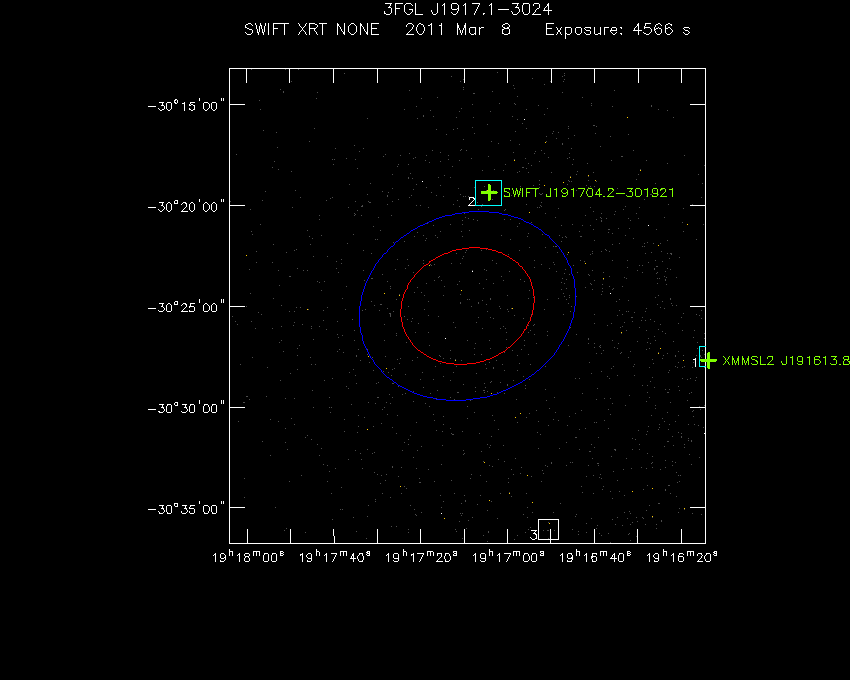The width and height of the screenshot is (850, 680).
Task: Click the 3FGL J1917.1-3024 title text
Action: click(x=467, y=9)
